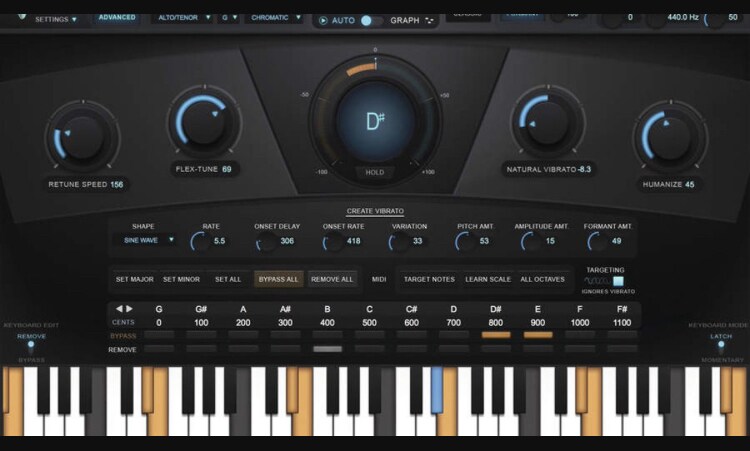Screen dimensions: 750x451
Task: Toggle Bypass for the E note
Action: click(x=538, y=335)
